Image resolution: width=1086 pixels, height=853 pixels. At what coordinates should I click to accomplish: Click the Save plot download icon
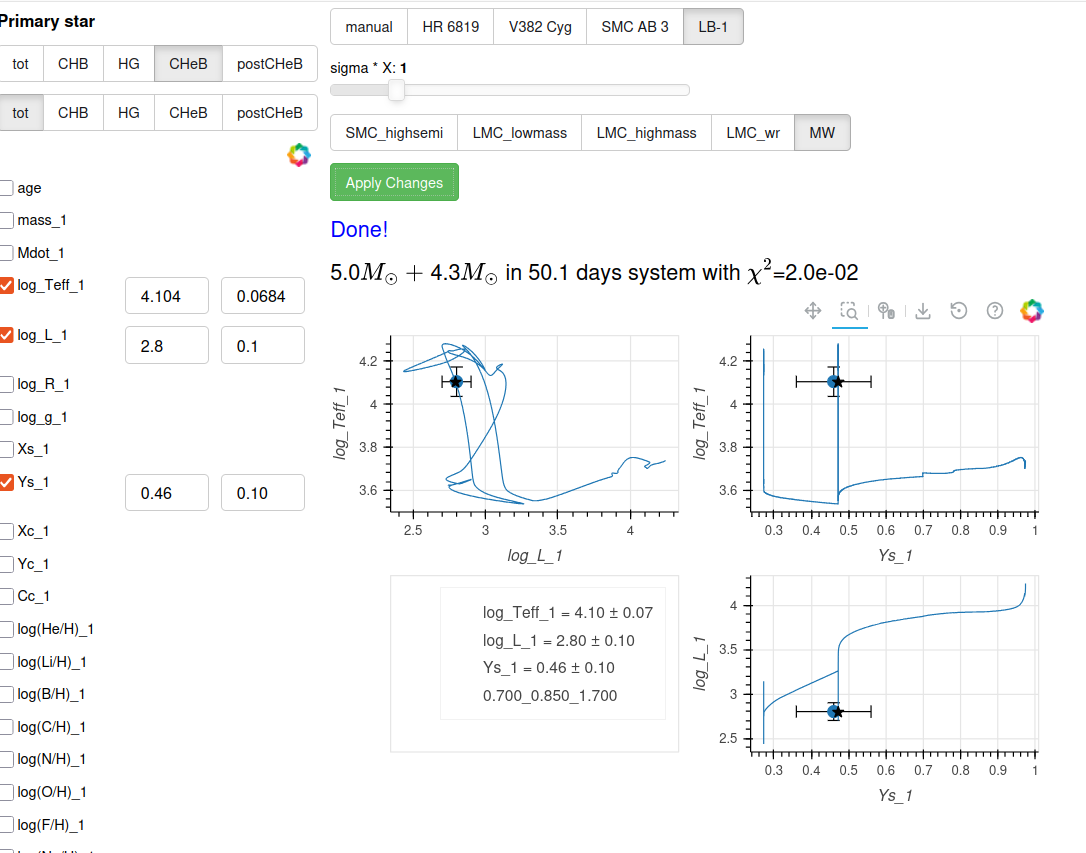[923, 311]
